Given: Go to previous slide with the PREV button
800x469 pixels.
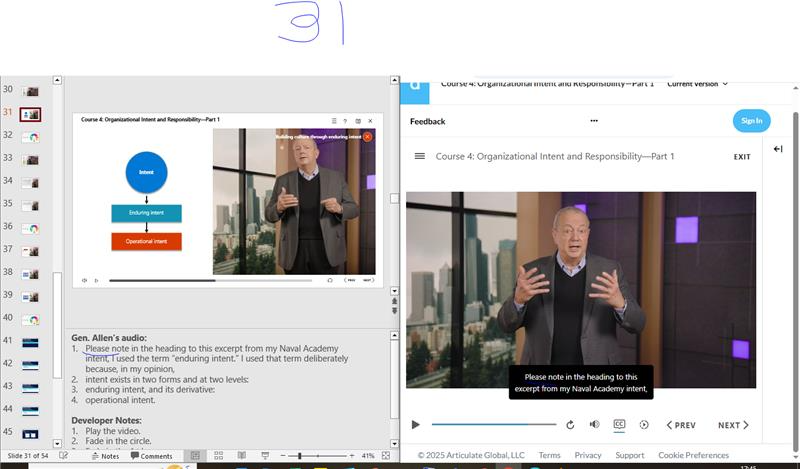Looking at the screenshot, I should (x=681, y=425).
